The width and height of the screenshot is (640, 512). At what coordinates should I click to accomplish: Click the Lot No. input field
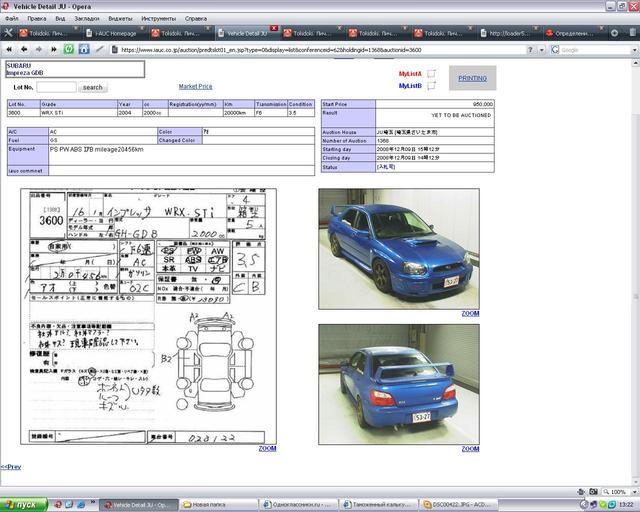[56, 87]
